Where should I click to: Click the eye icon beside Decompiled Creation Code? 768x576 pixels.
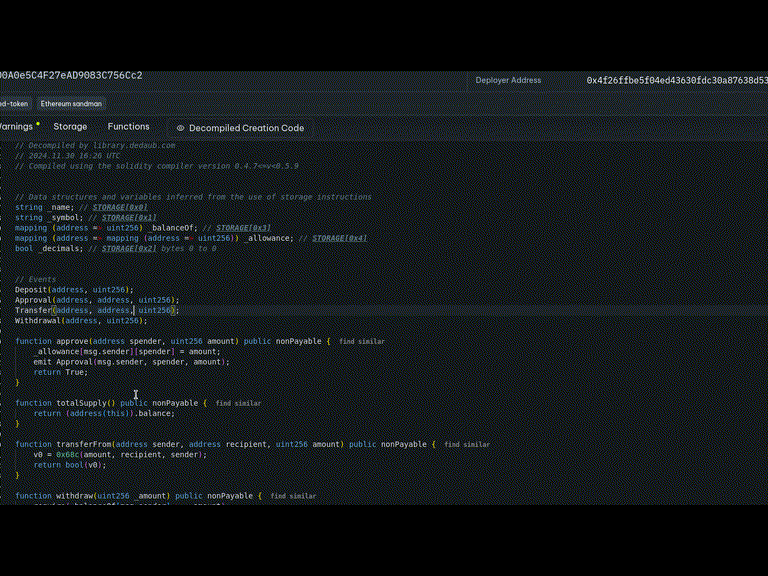[x=181, y=128]
